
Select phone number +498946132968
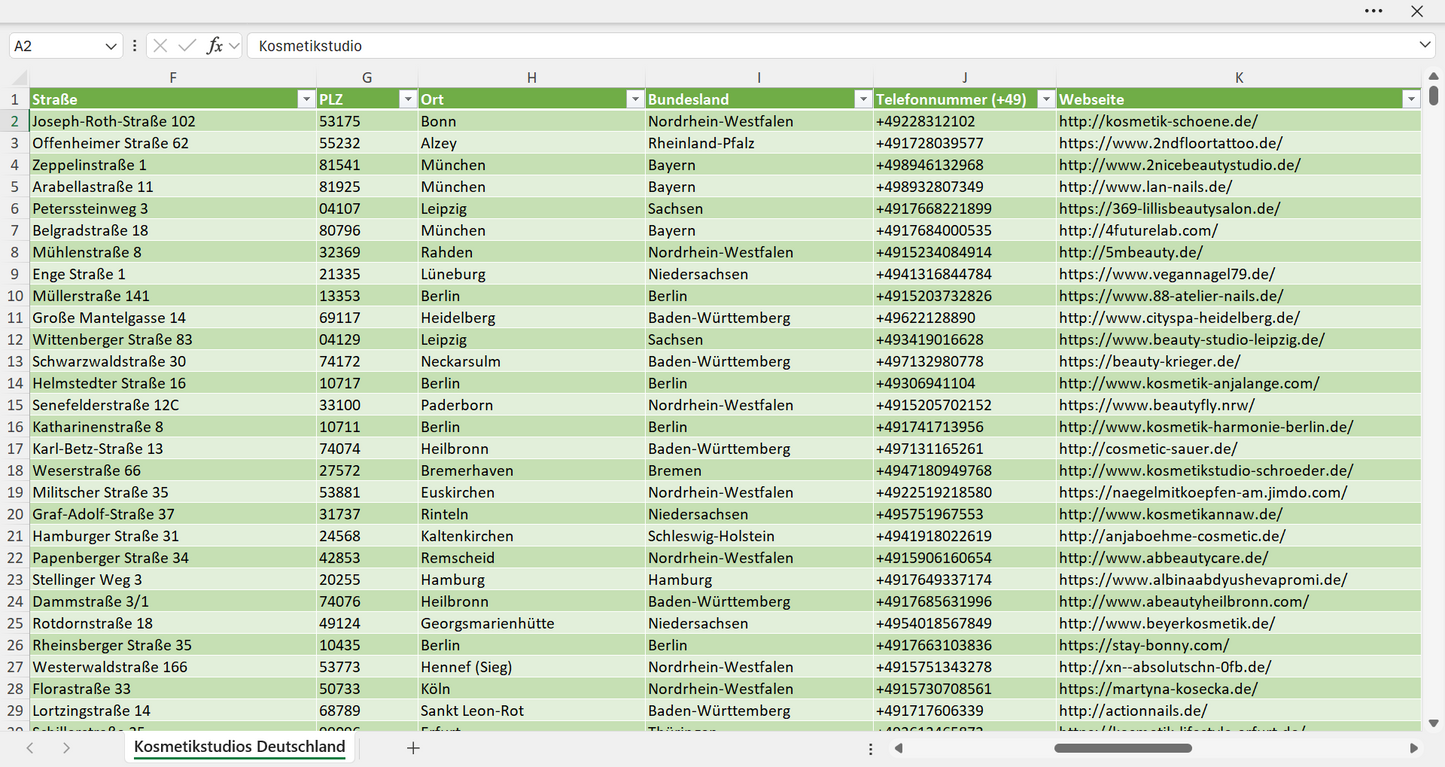[965, 165]
